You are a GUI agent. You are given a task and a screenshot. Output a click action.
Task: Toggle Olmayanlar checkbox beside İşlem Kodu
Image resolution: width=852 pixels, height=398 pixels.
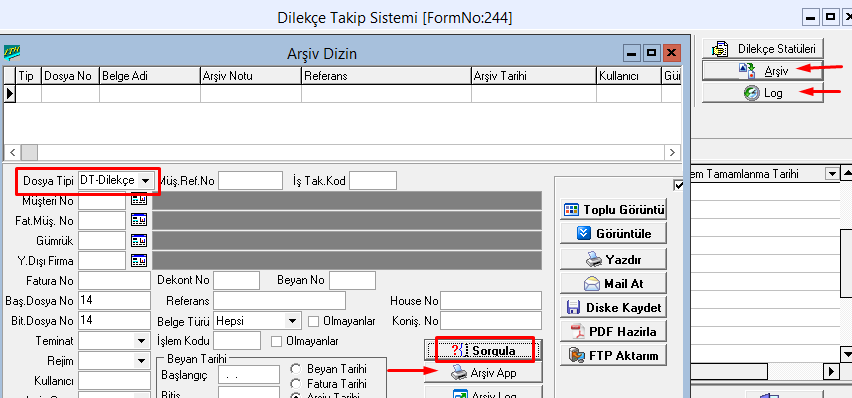(277, 341)
